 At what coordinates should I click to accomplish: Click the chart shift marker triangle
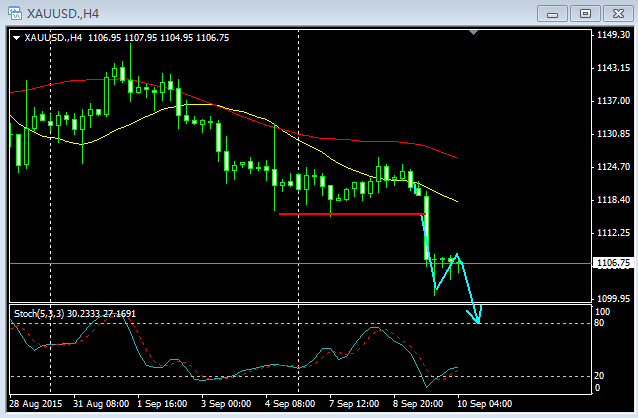point(473,32)
